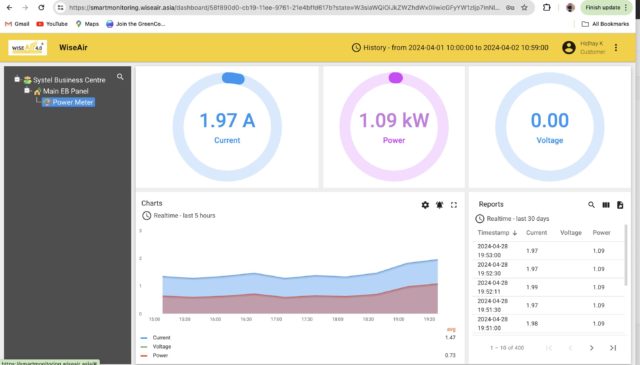Sort Reports by the Current column

[x=536, y=233]
